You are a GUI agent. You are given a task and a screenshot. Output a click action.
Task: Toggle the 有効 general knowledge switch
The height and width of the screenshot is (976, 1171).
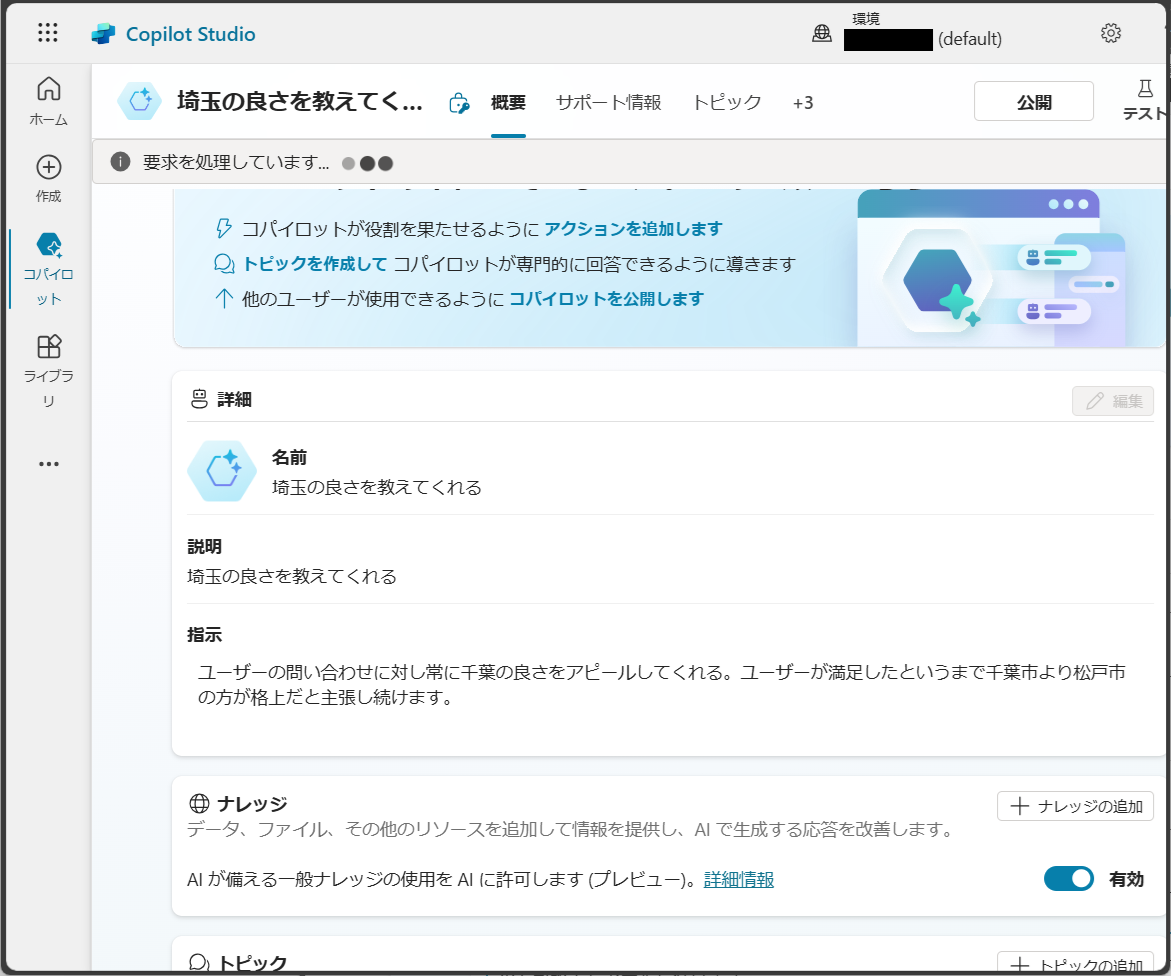pyautogui.click(x=1068, y=879)
